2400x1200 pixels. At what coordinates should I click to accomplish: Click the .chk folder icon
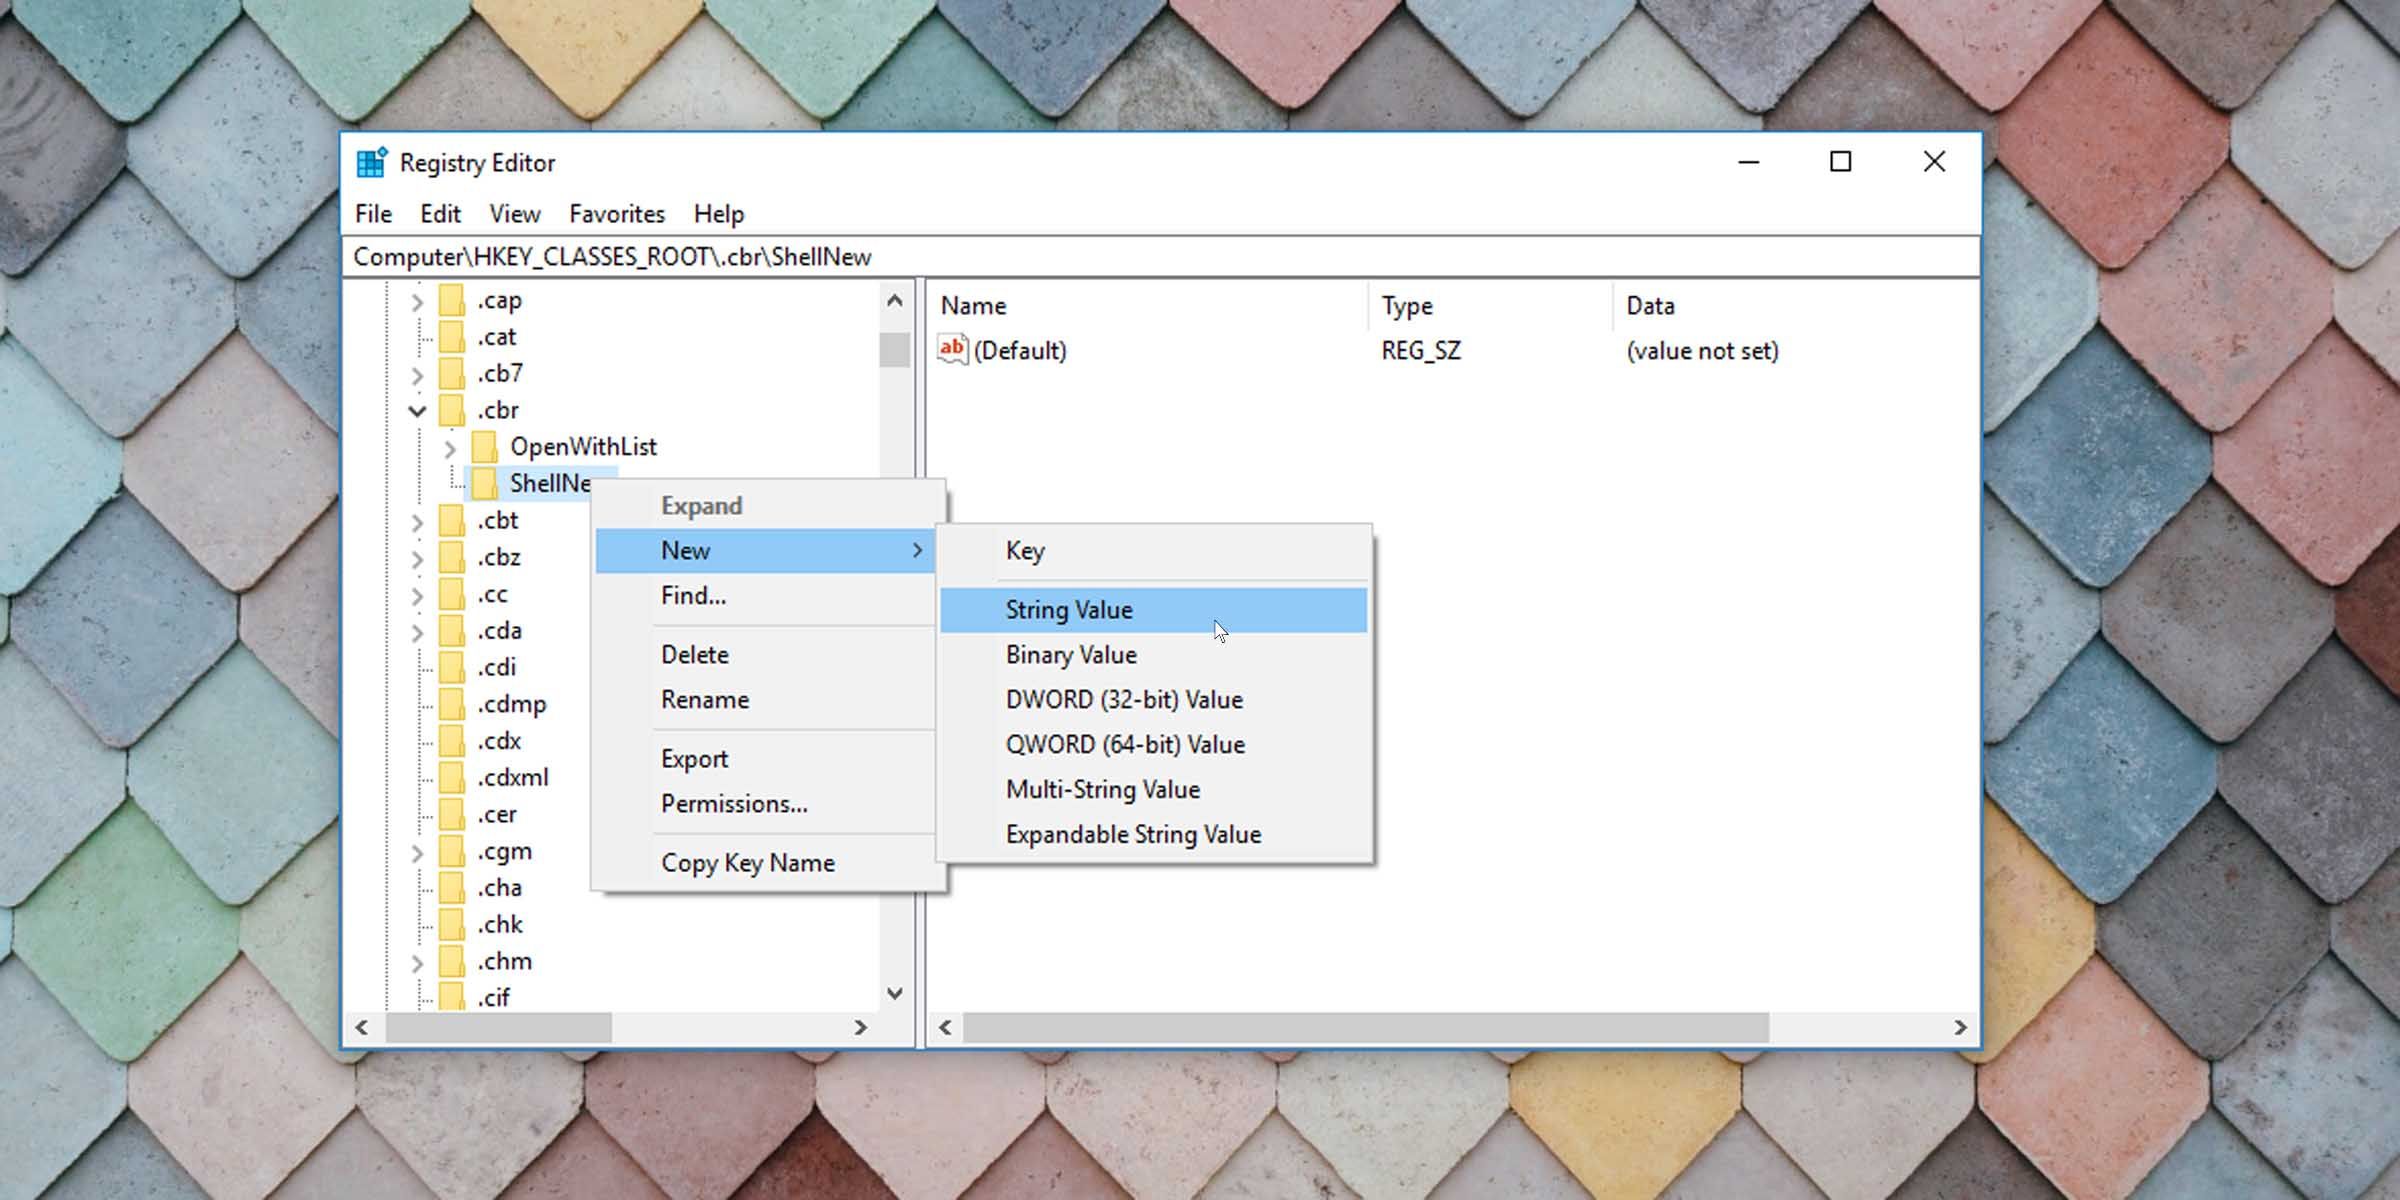pos(452,924)
